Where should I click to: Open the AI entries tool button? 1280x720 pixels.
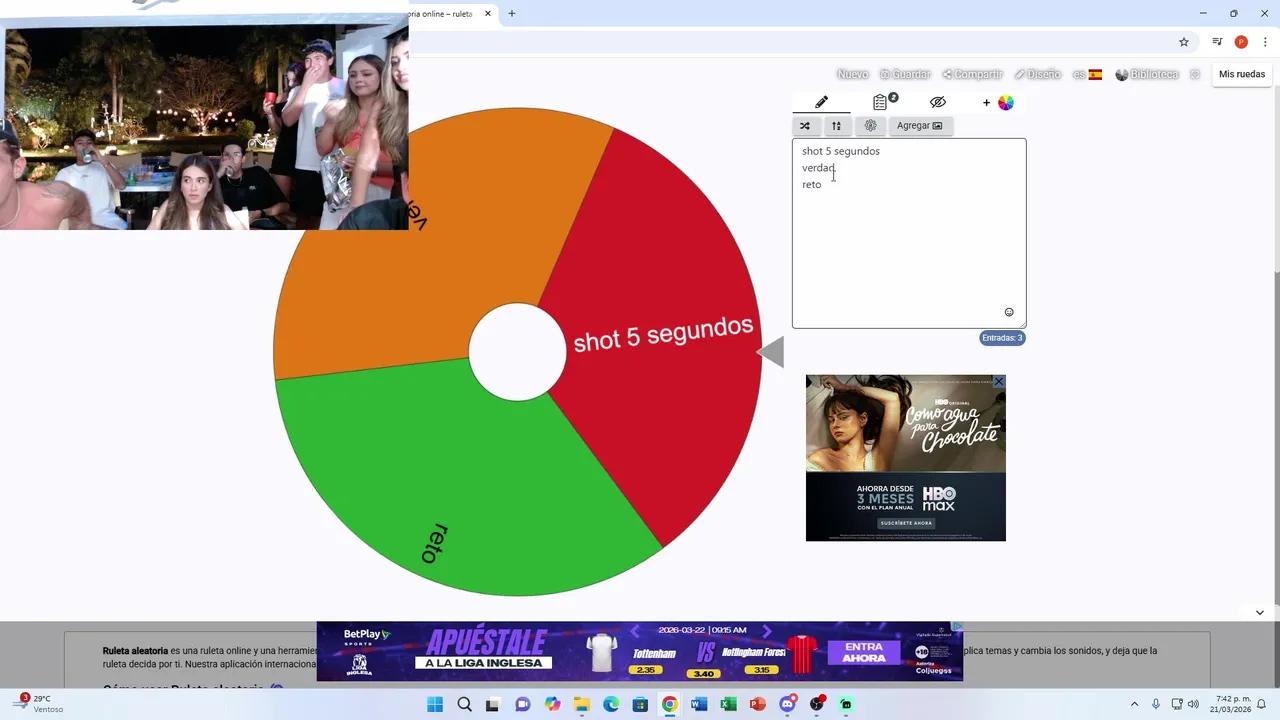coord(870,126)
